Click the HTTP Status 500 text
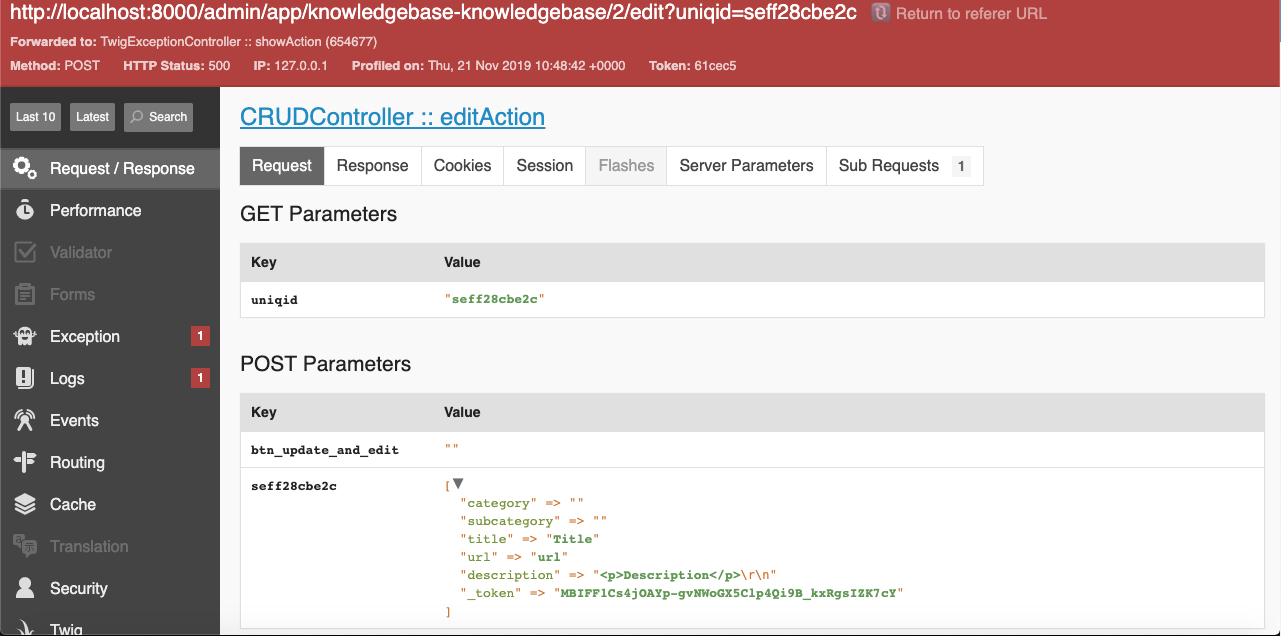 pyautogui.click(x=176, y=65)
